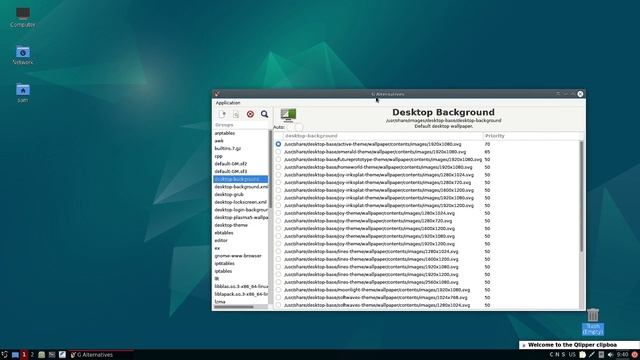Select gnome-www-browser in Groups list
Image resolution: width=640 pixels, height=360 pixels.
click(x=241, y=256)
